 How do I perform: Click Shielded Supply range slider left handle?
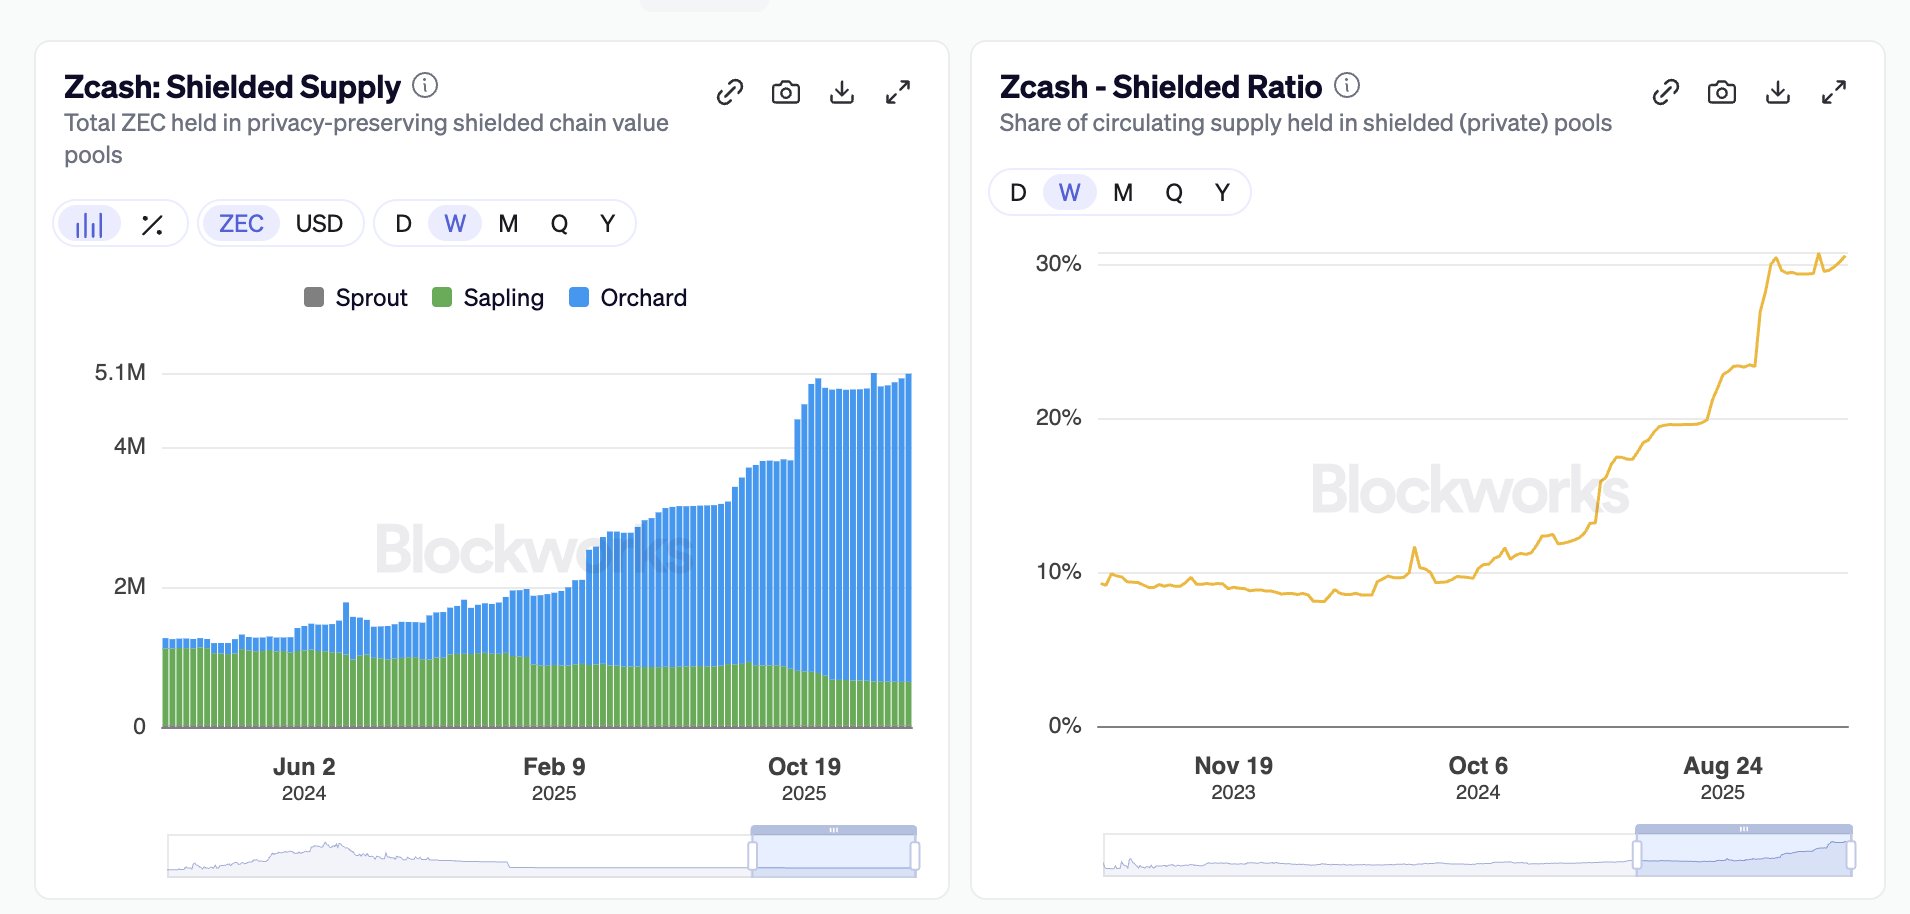tap(752, 856)
